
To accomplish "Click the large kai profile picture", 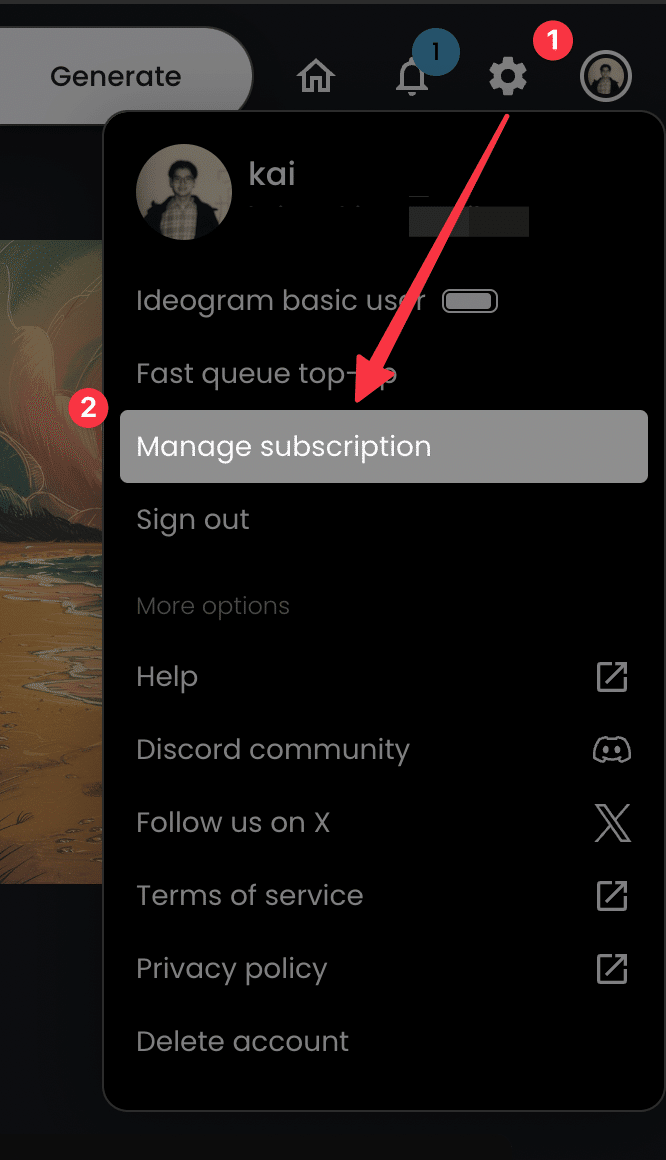I will 184,192.
